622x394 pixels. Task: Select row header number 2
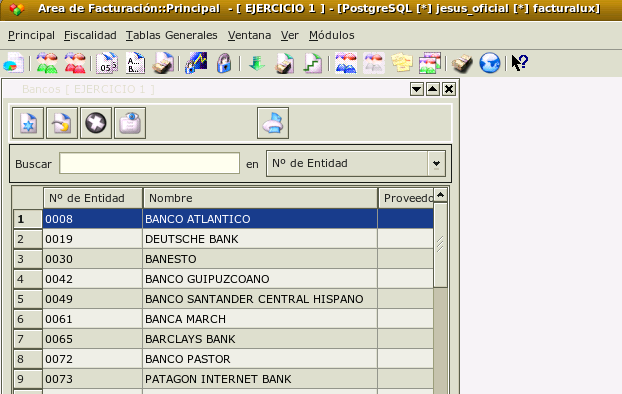pos(28,239)
